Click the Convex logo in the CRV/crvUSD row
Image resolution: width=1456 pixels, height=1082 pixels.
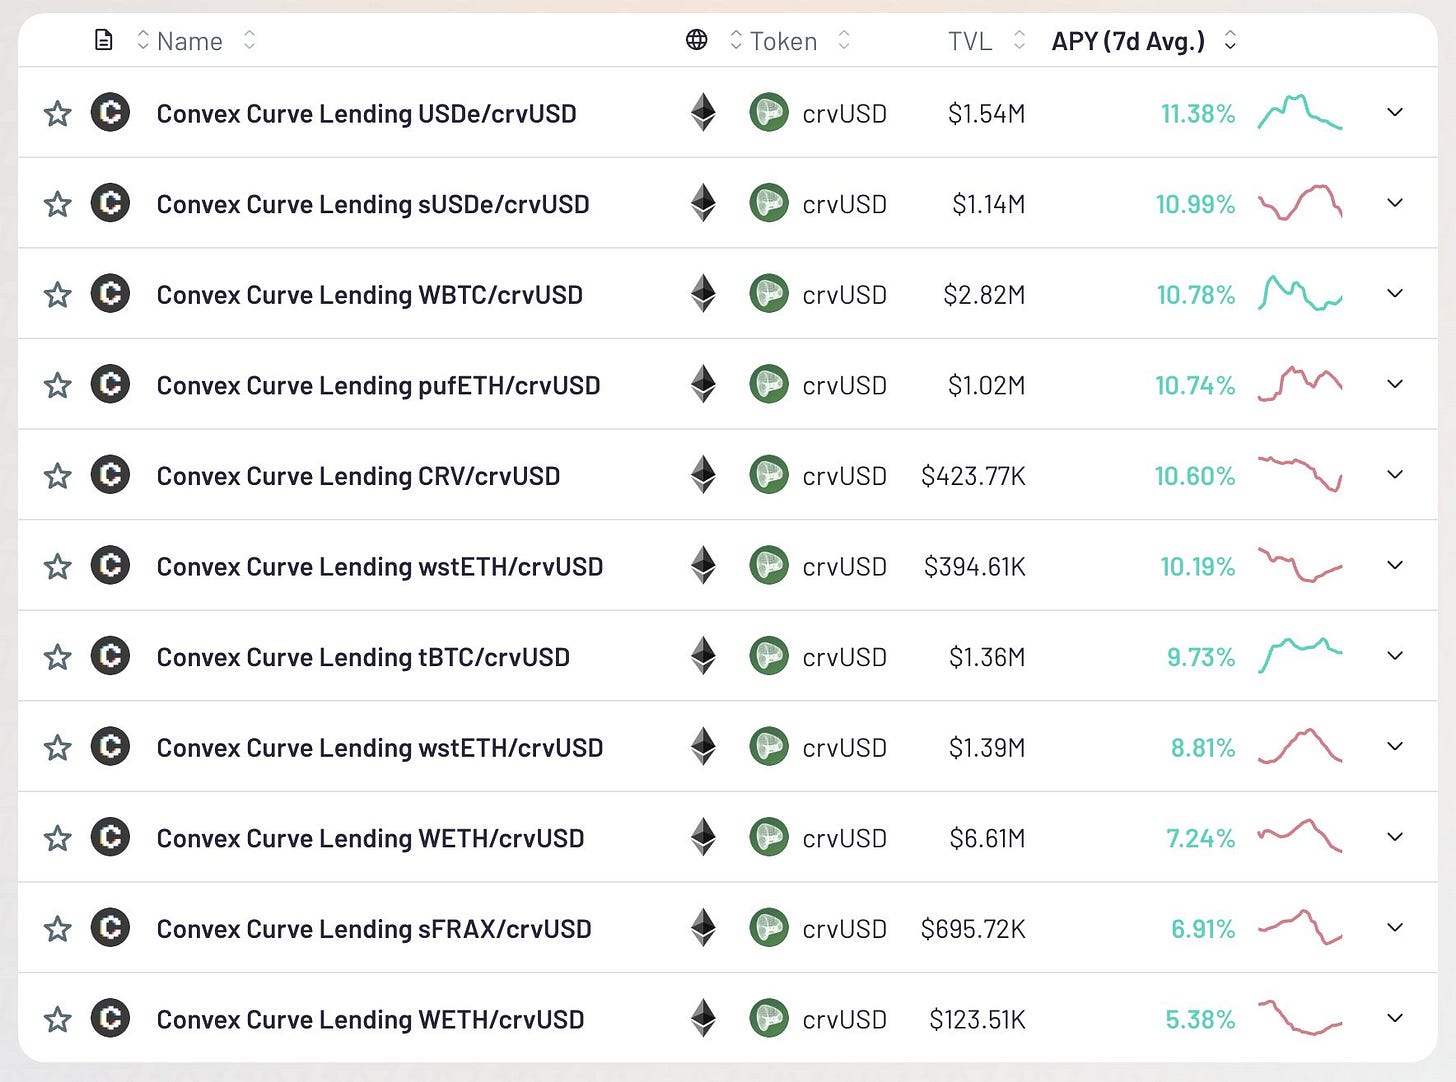(110, 475)
